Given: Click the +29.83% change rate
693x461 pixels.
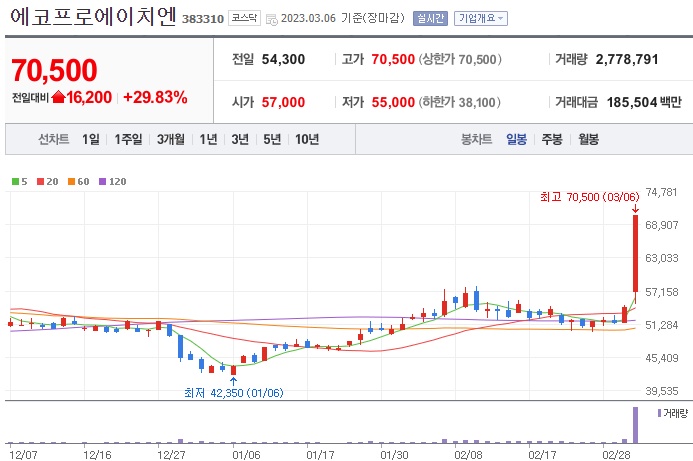Looking at the screenshot, I should (155, 97).
